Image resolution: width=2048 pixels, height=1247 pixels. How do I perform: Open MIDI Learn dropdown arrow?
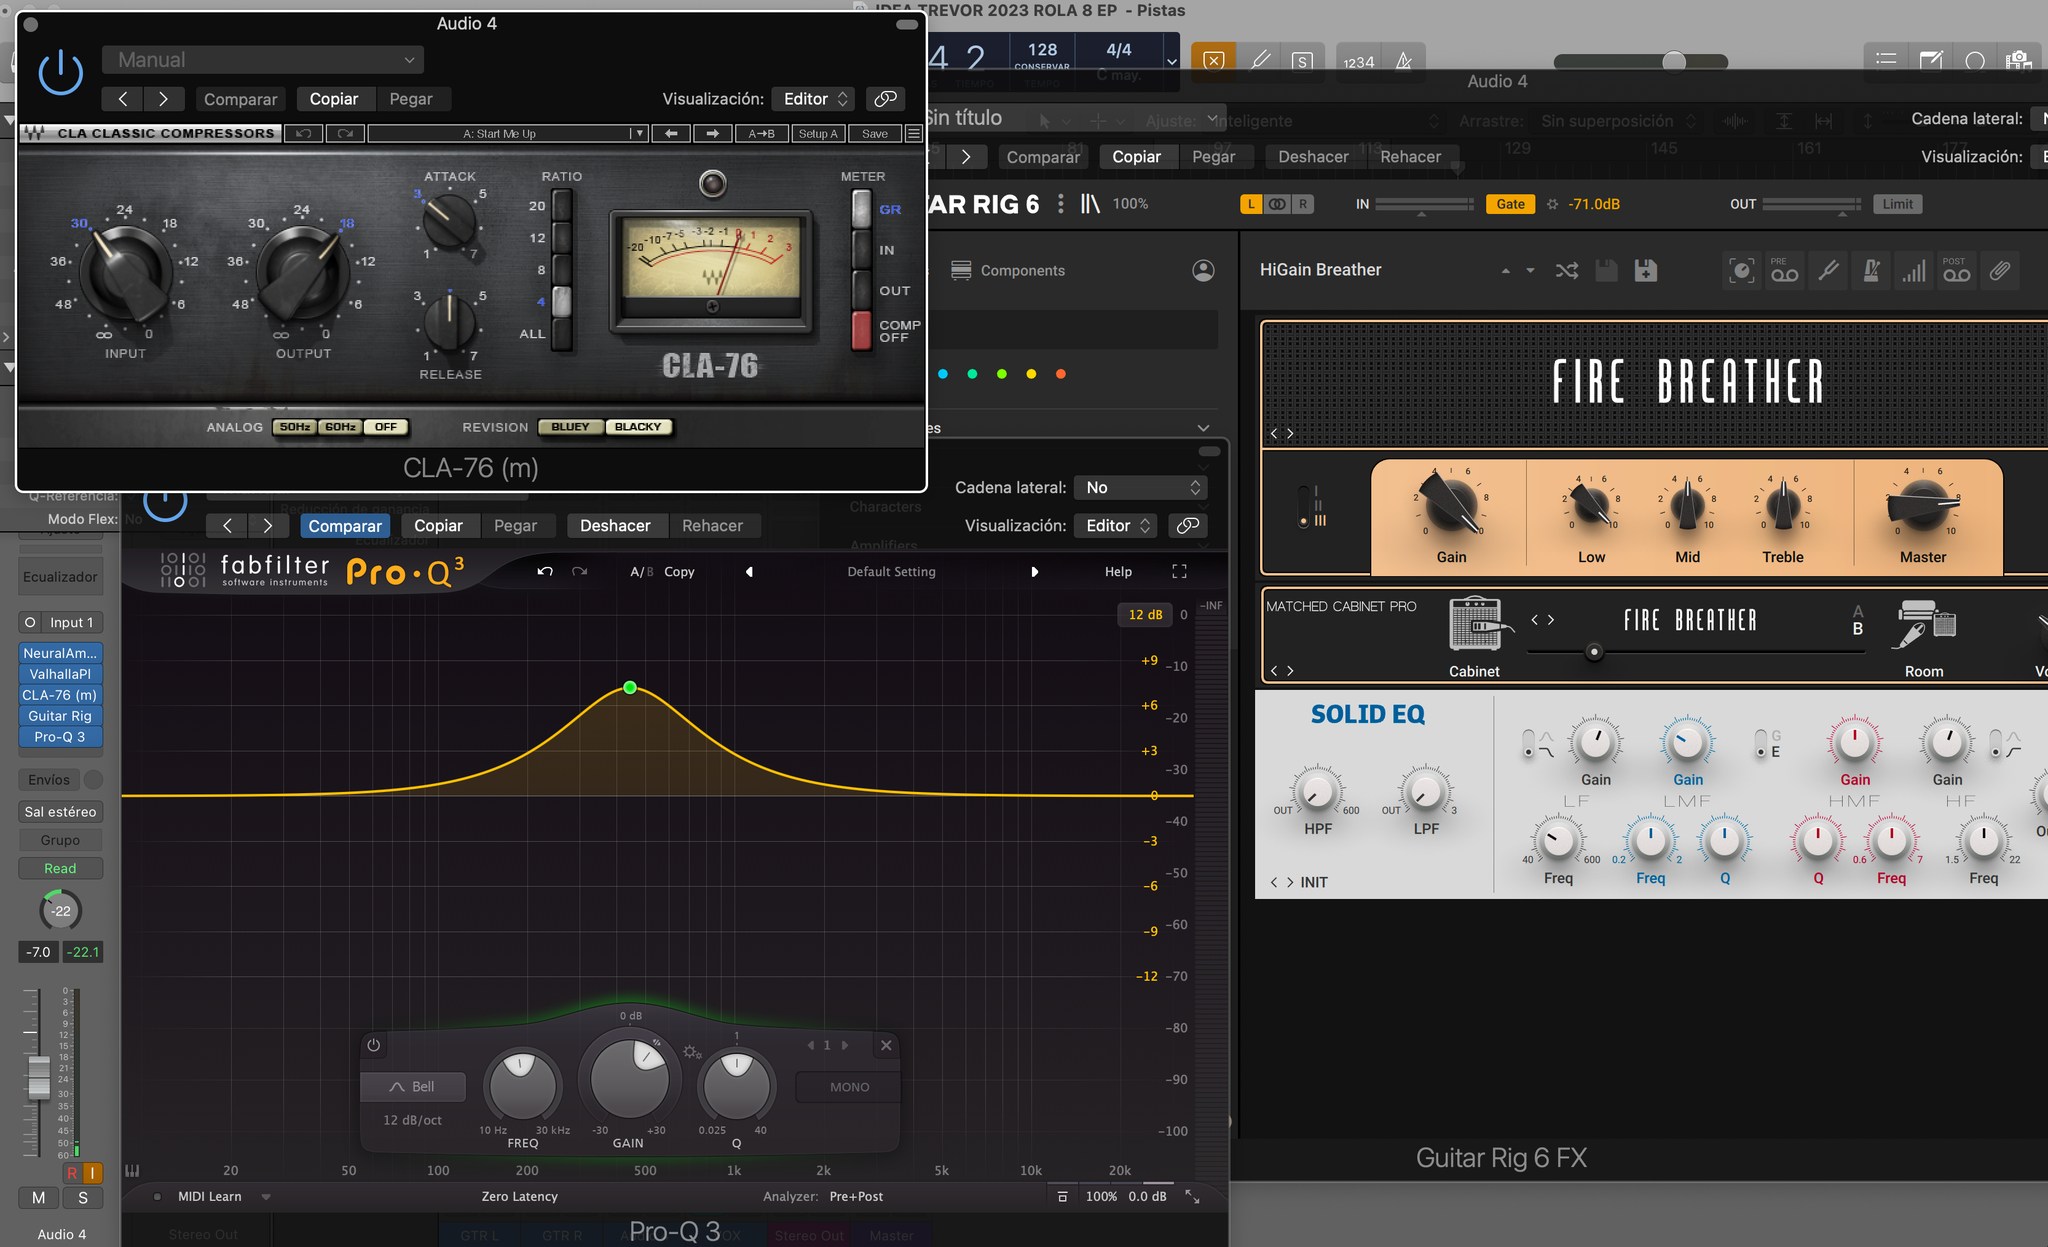pos(266,1196)
